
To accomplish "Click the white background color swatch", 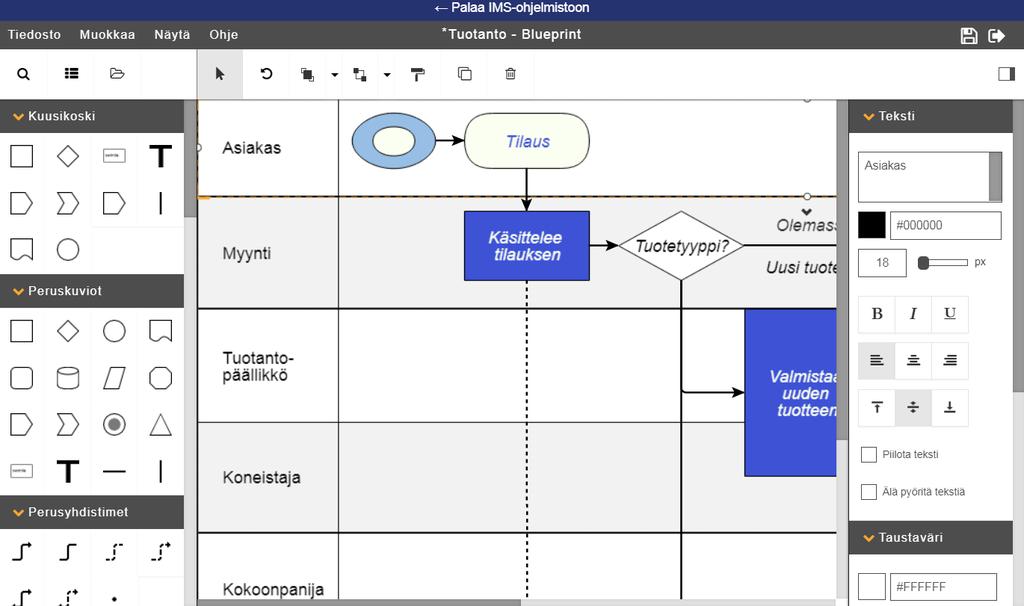I will pyautogui.click(x=871, y=586).
